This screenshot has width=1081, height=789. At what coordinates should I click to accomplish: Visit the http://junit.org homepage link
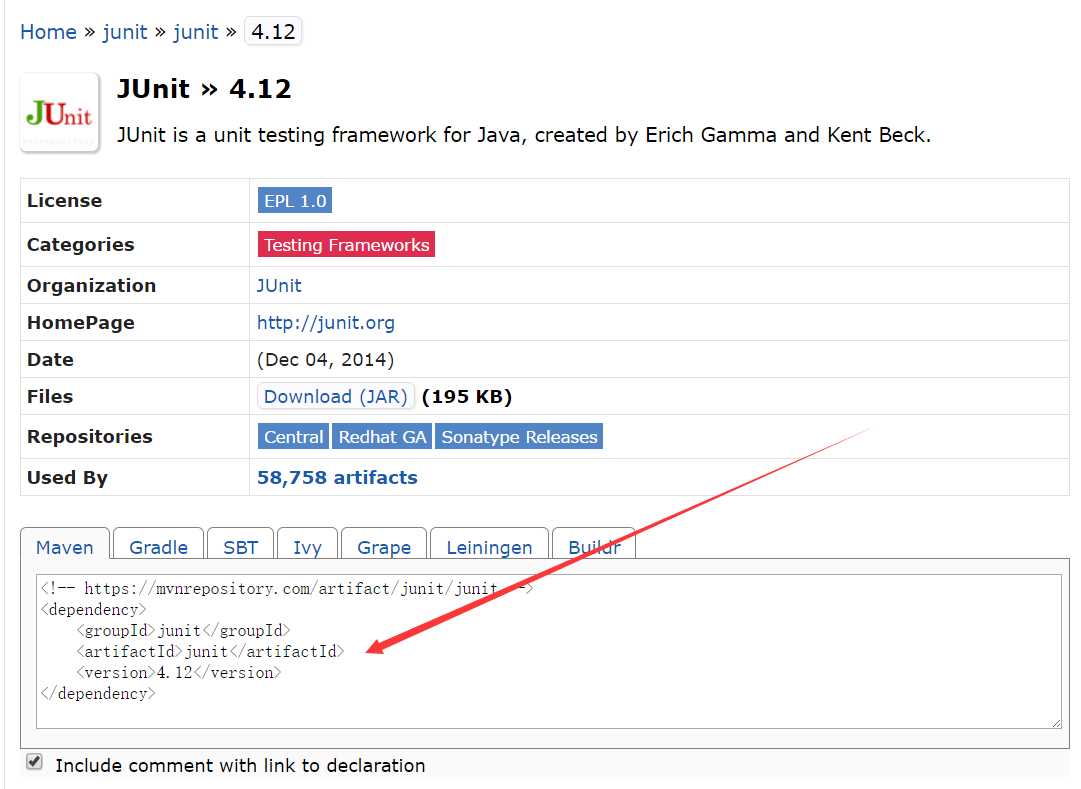[x=326, y=323]
